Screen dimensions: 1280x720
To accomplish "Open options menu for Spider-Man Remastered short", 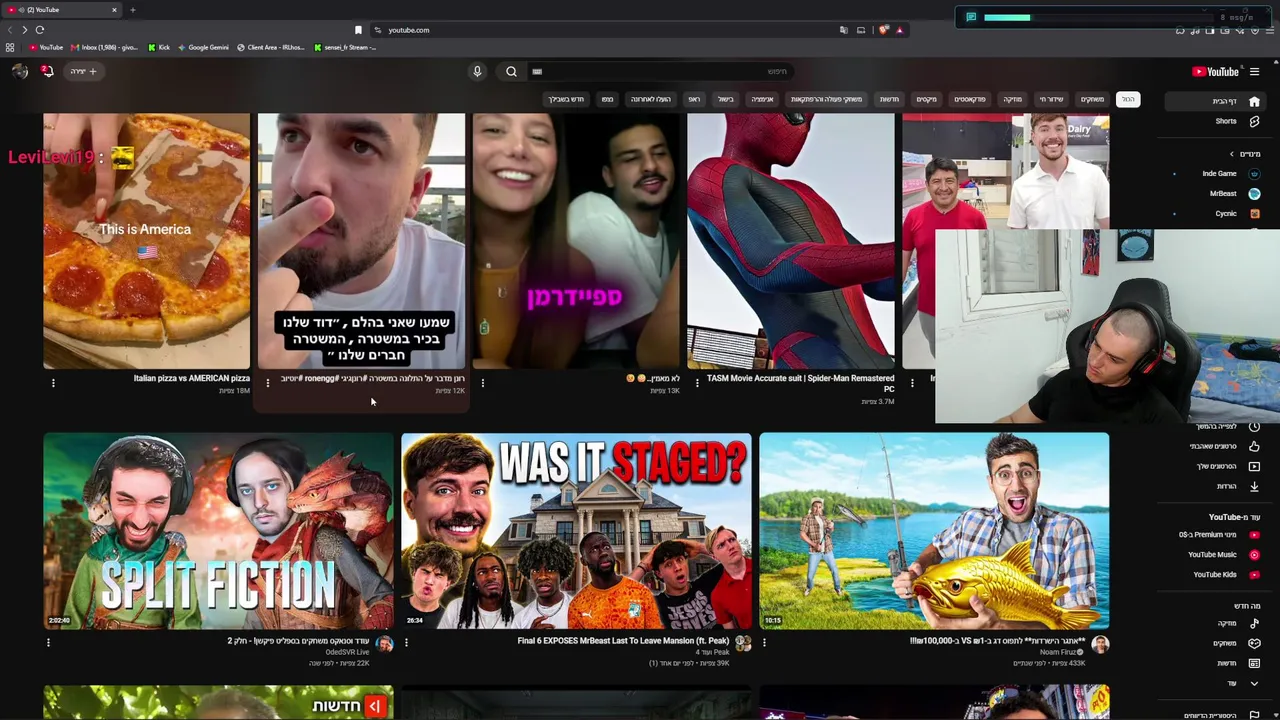I will 697,382.
